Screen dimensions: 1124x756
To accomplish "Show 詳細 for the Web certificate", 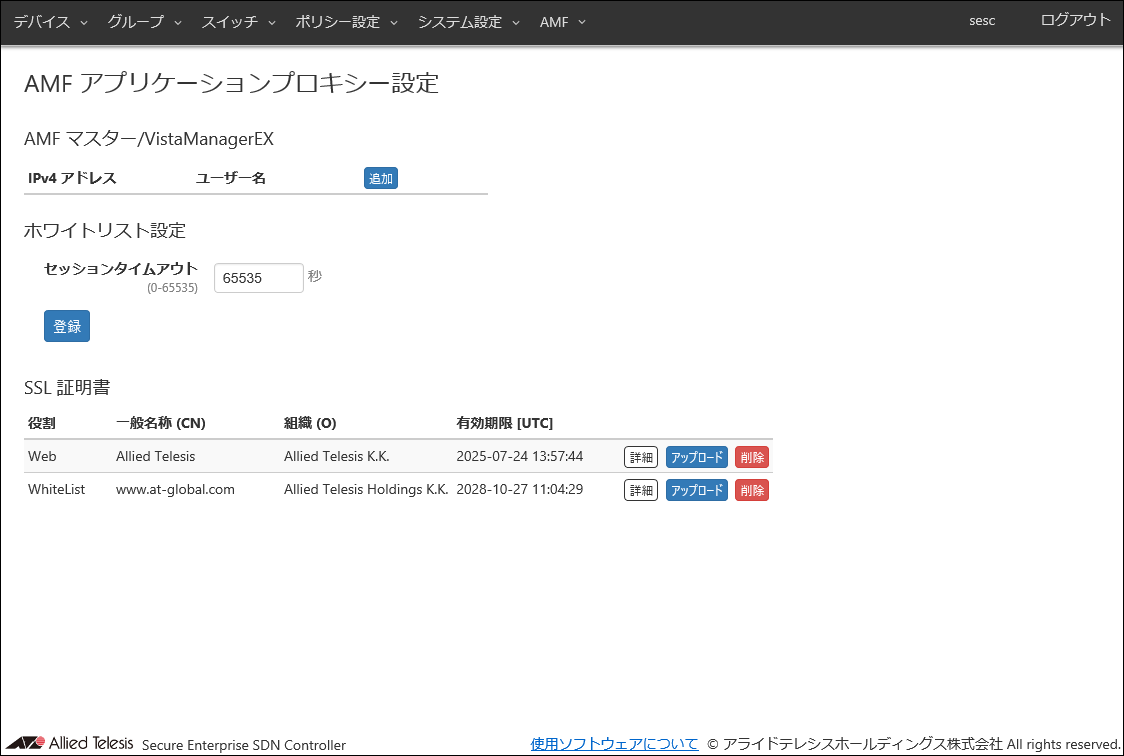I will [x=641, y=457].
